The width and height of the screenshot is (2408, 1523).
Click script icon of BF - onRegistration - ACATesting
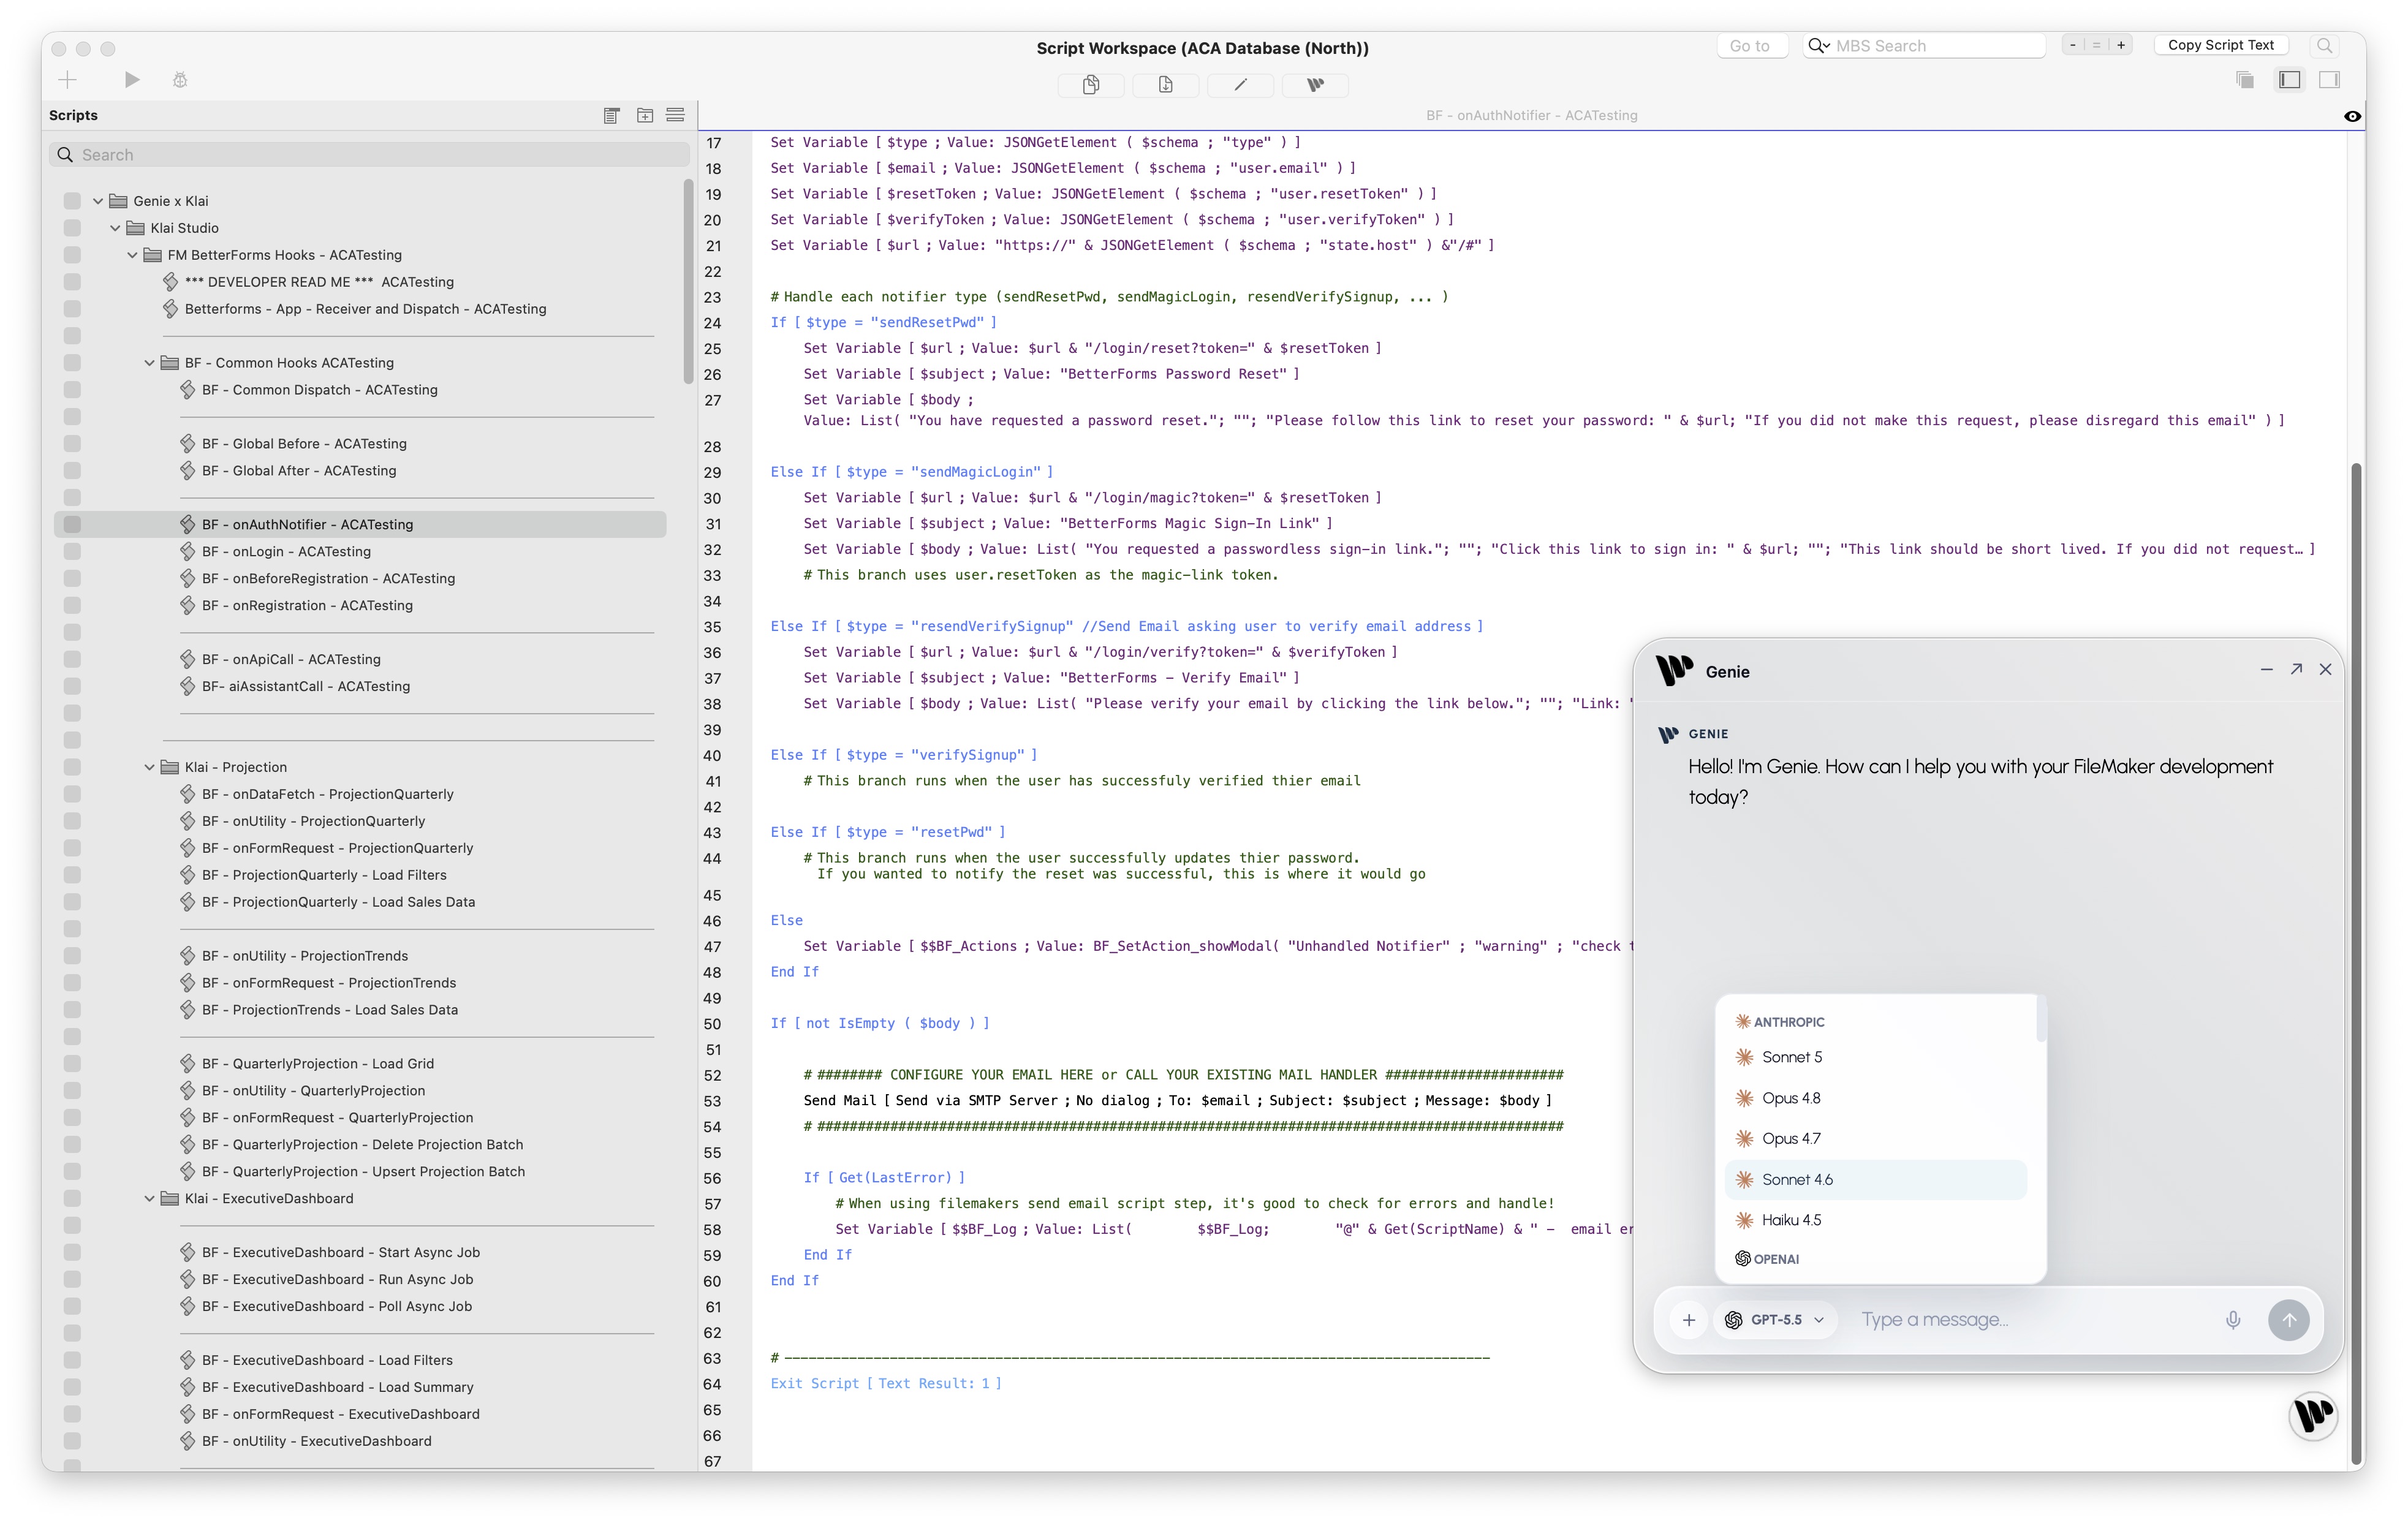click(x=187, y=605)
